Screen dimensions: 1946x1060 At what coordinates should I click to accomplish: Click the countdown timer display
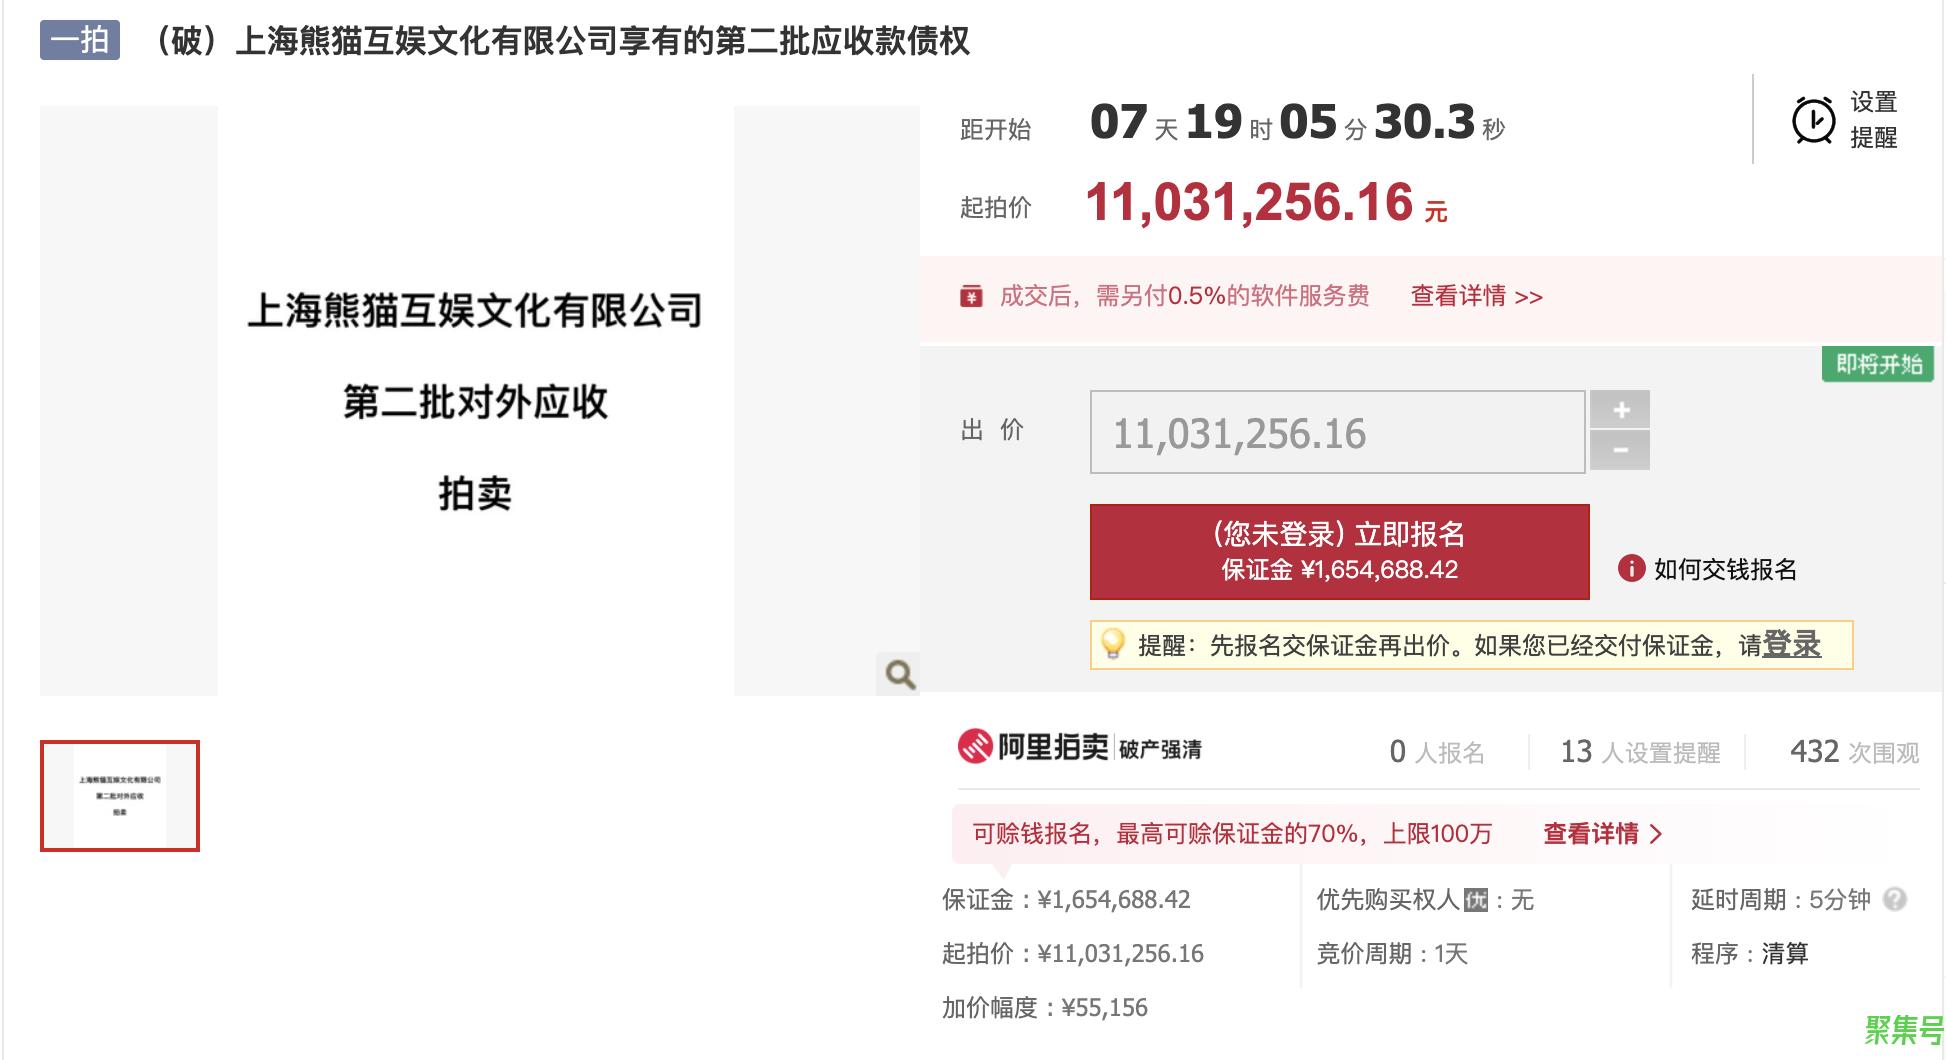(1297, 123)
